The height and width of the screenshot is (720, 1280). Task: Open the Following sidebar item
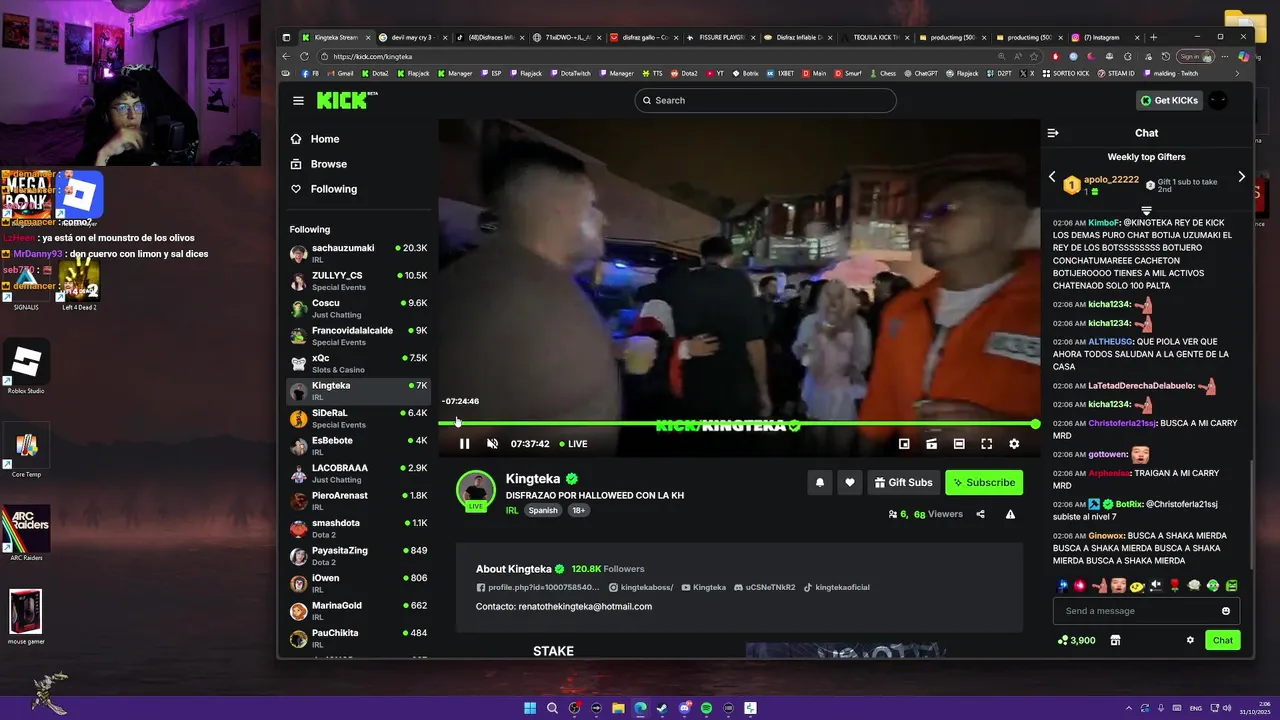click(333, 189)
